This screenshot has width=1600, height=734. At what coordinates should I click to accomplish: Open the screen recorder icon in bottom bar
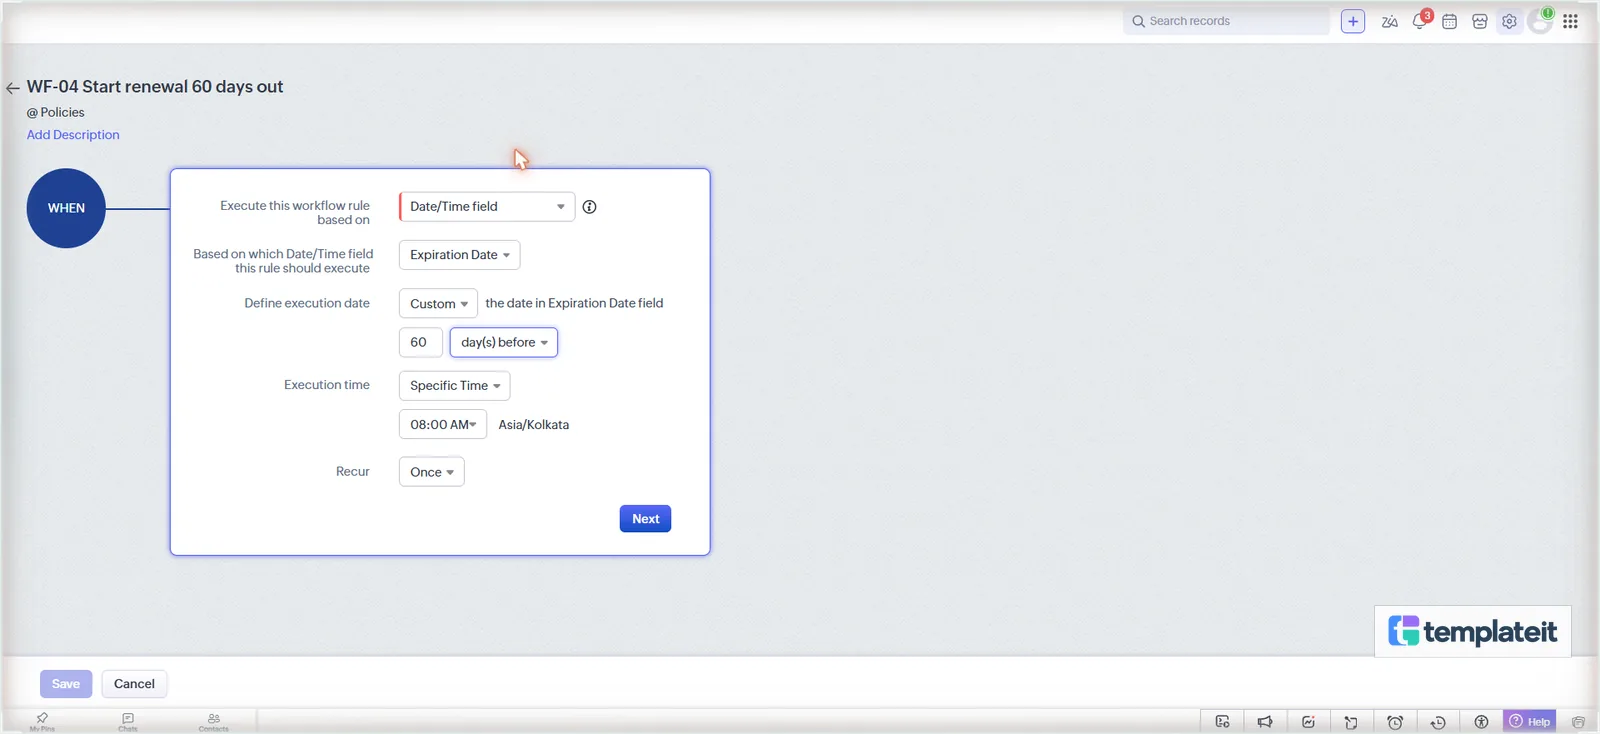coord(1222,722)
